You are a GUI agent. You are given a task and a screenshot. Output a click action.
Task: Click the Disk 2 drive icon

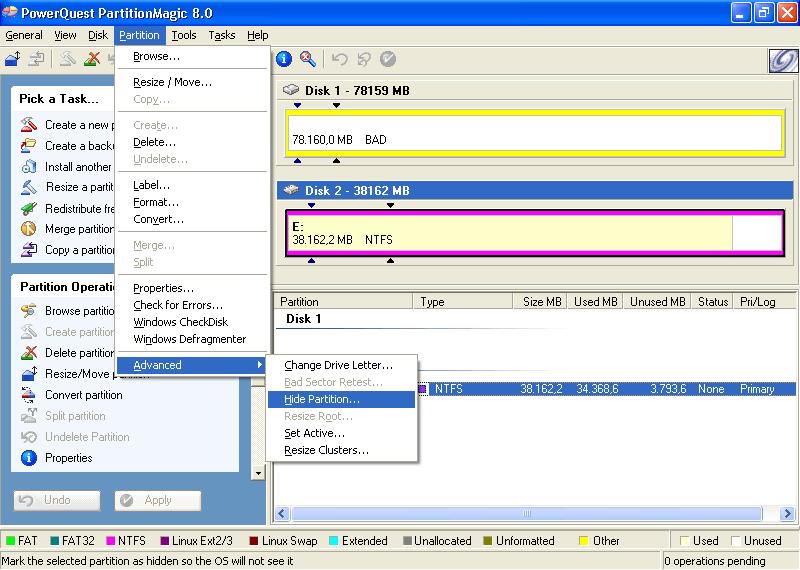(291, 190)
